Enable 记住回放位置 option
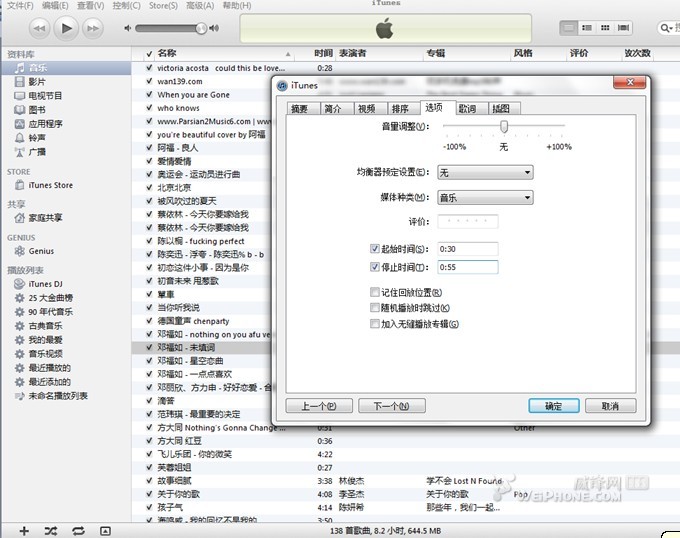680x538 pixels. click(375, 292)
